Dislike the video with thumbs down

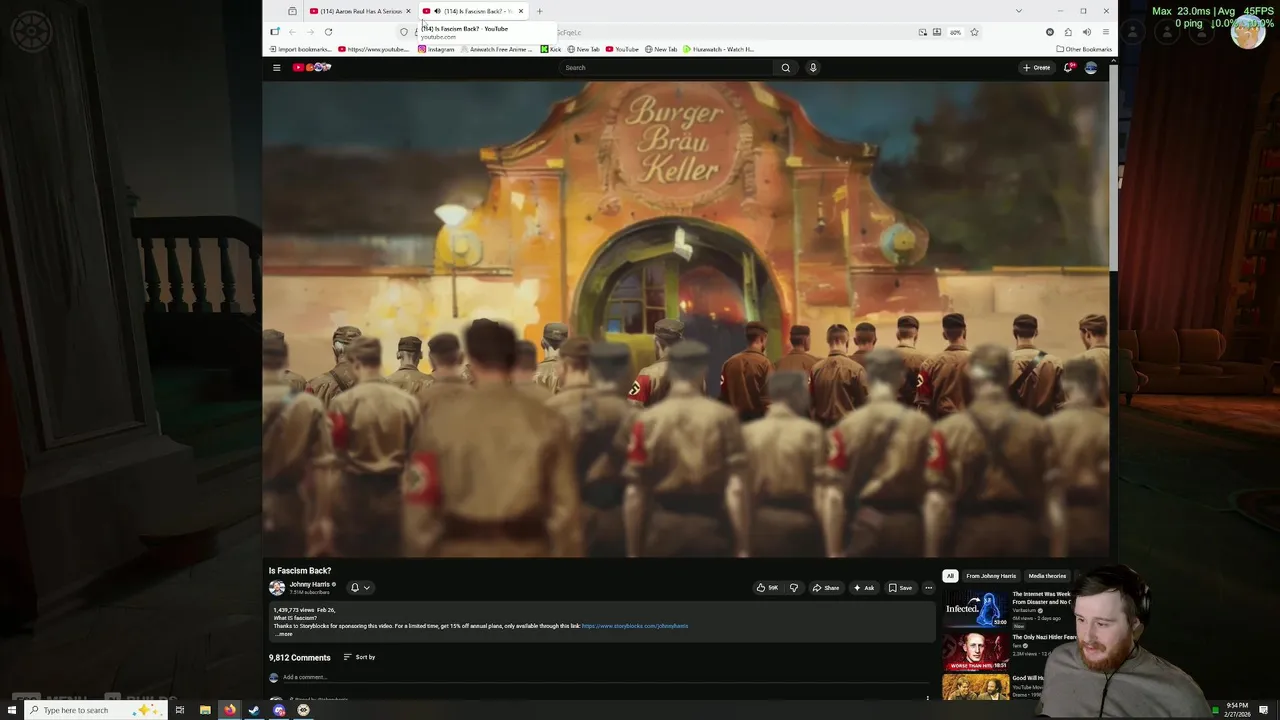794,588
